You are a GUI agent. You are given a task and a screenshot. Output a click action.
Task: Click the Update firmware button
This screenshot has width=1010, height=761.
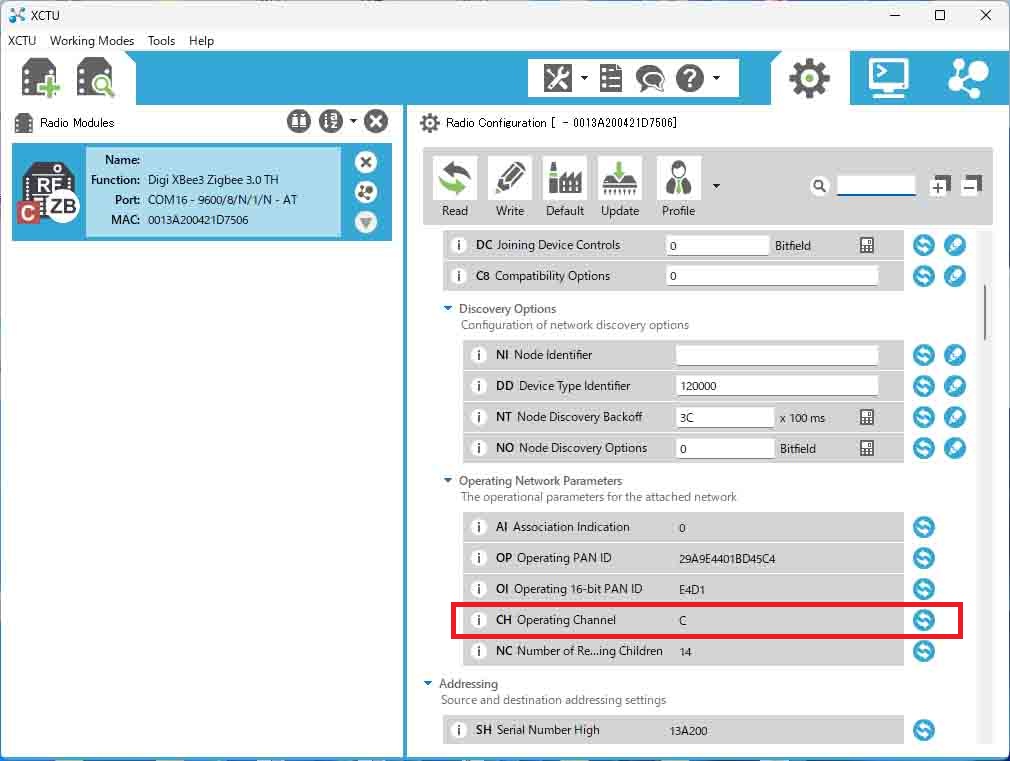620,187
